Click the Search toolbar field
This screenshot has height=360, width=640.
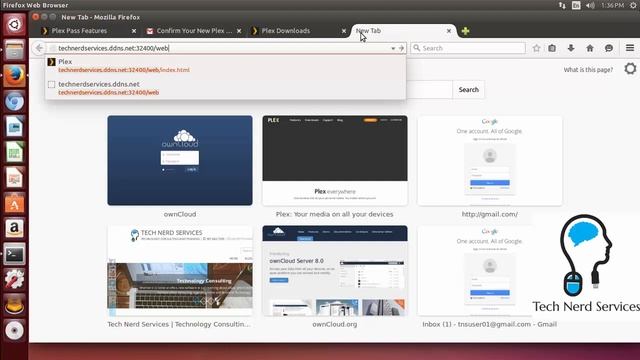pos(468,48)
